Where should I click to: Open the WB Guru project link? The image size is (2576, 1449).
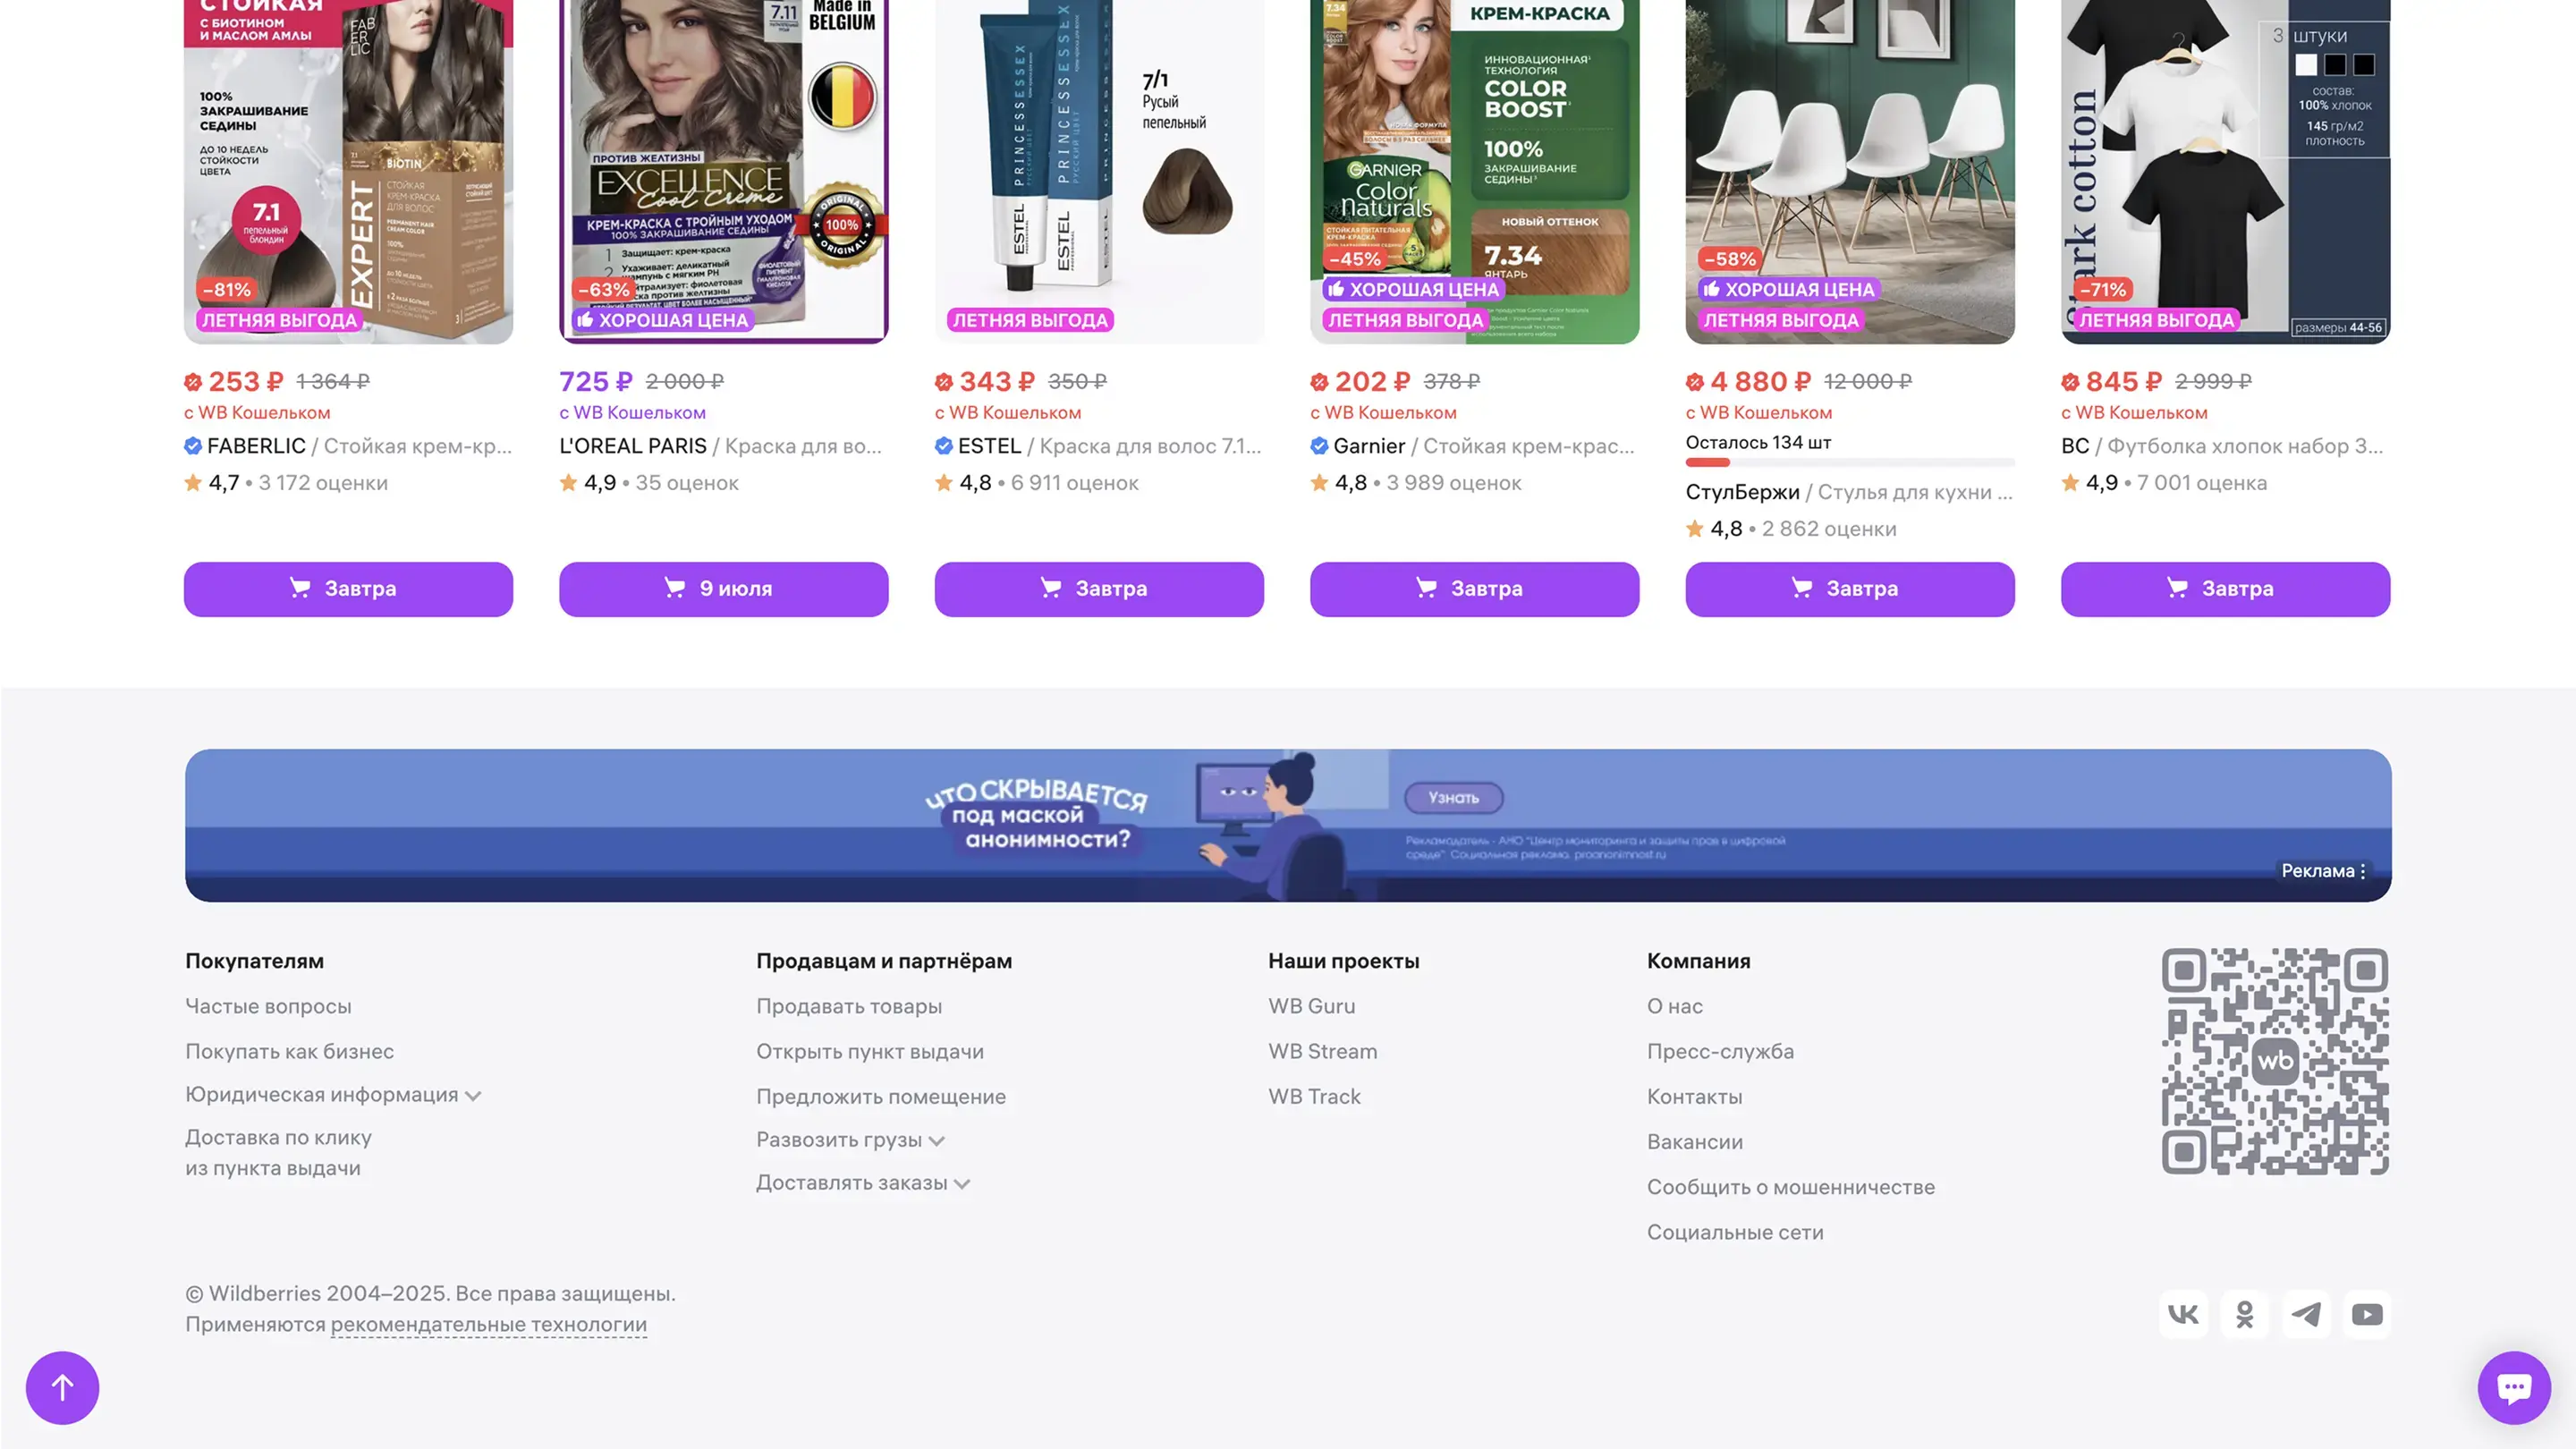tap(1311, 1006)
